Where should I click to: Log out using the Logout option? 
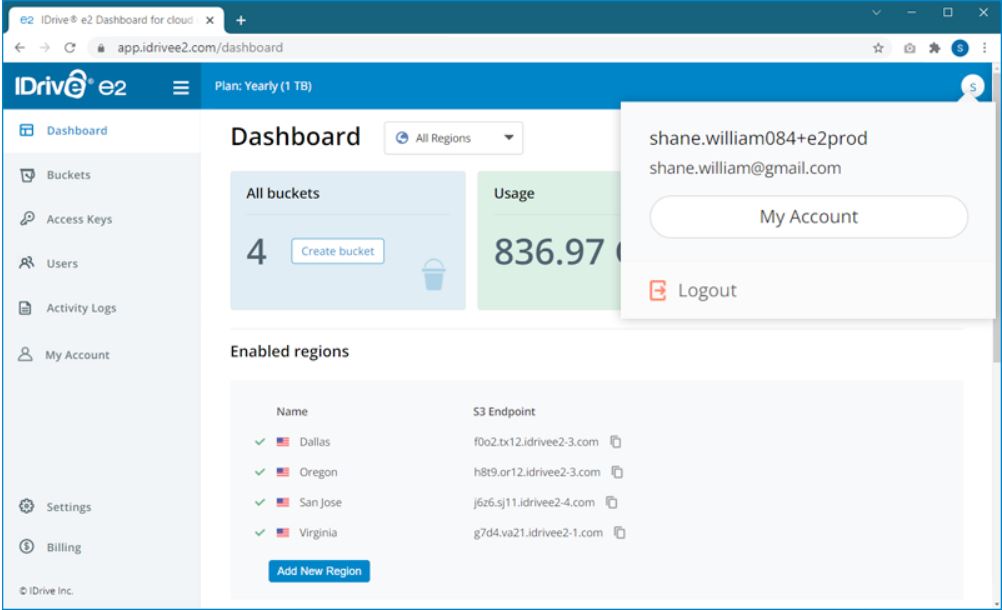[x=706, y=290]
